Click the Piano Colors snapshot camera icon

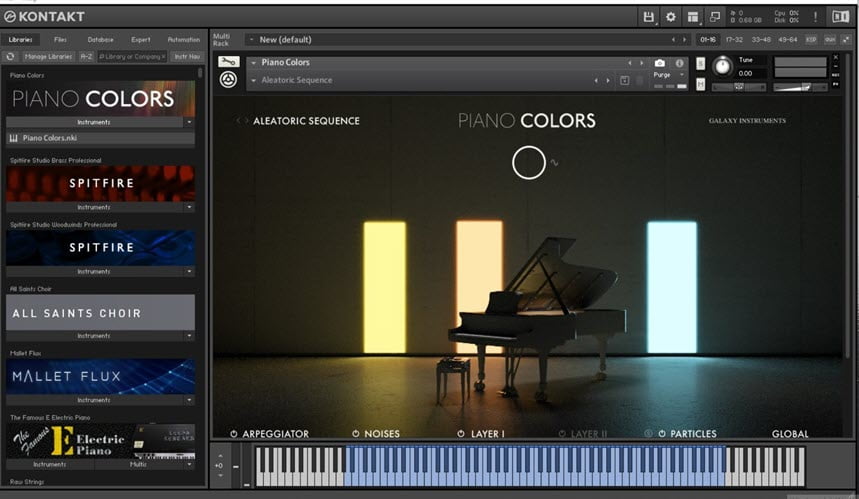click(660, 63)
